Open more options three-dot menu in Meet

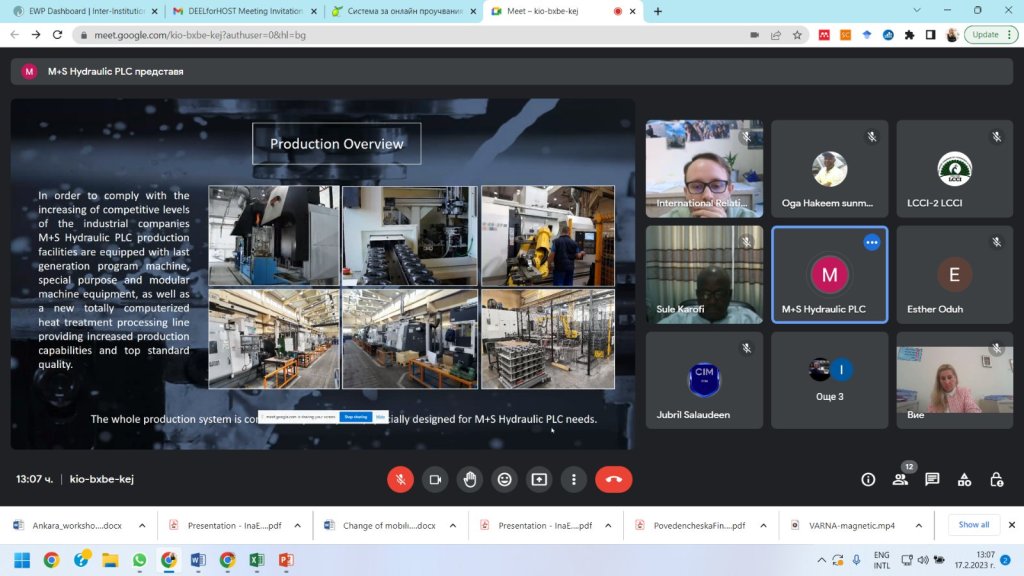[573, 479]
